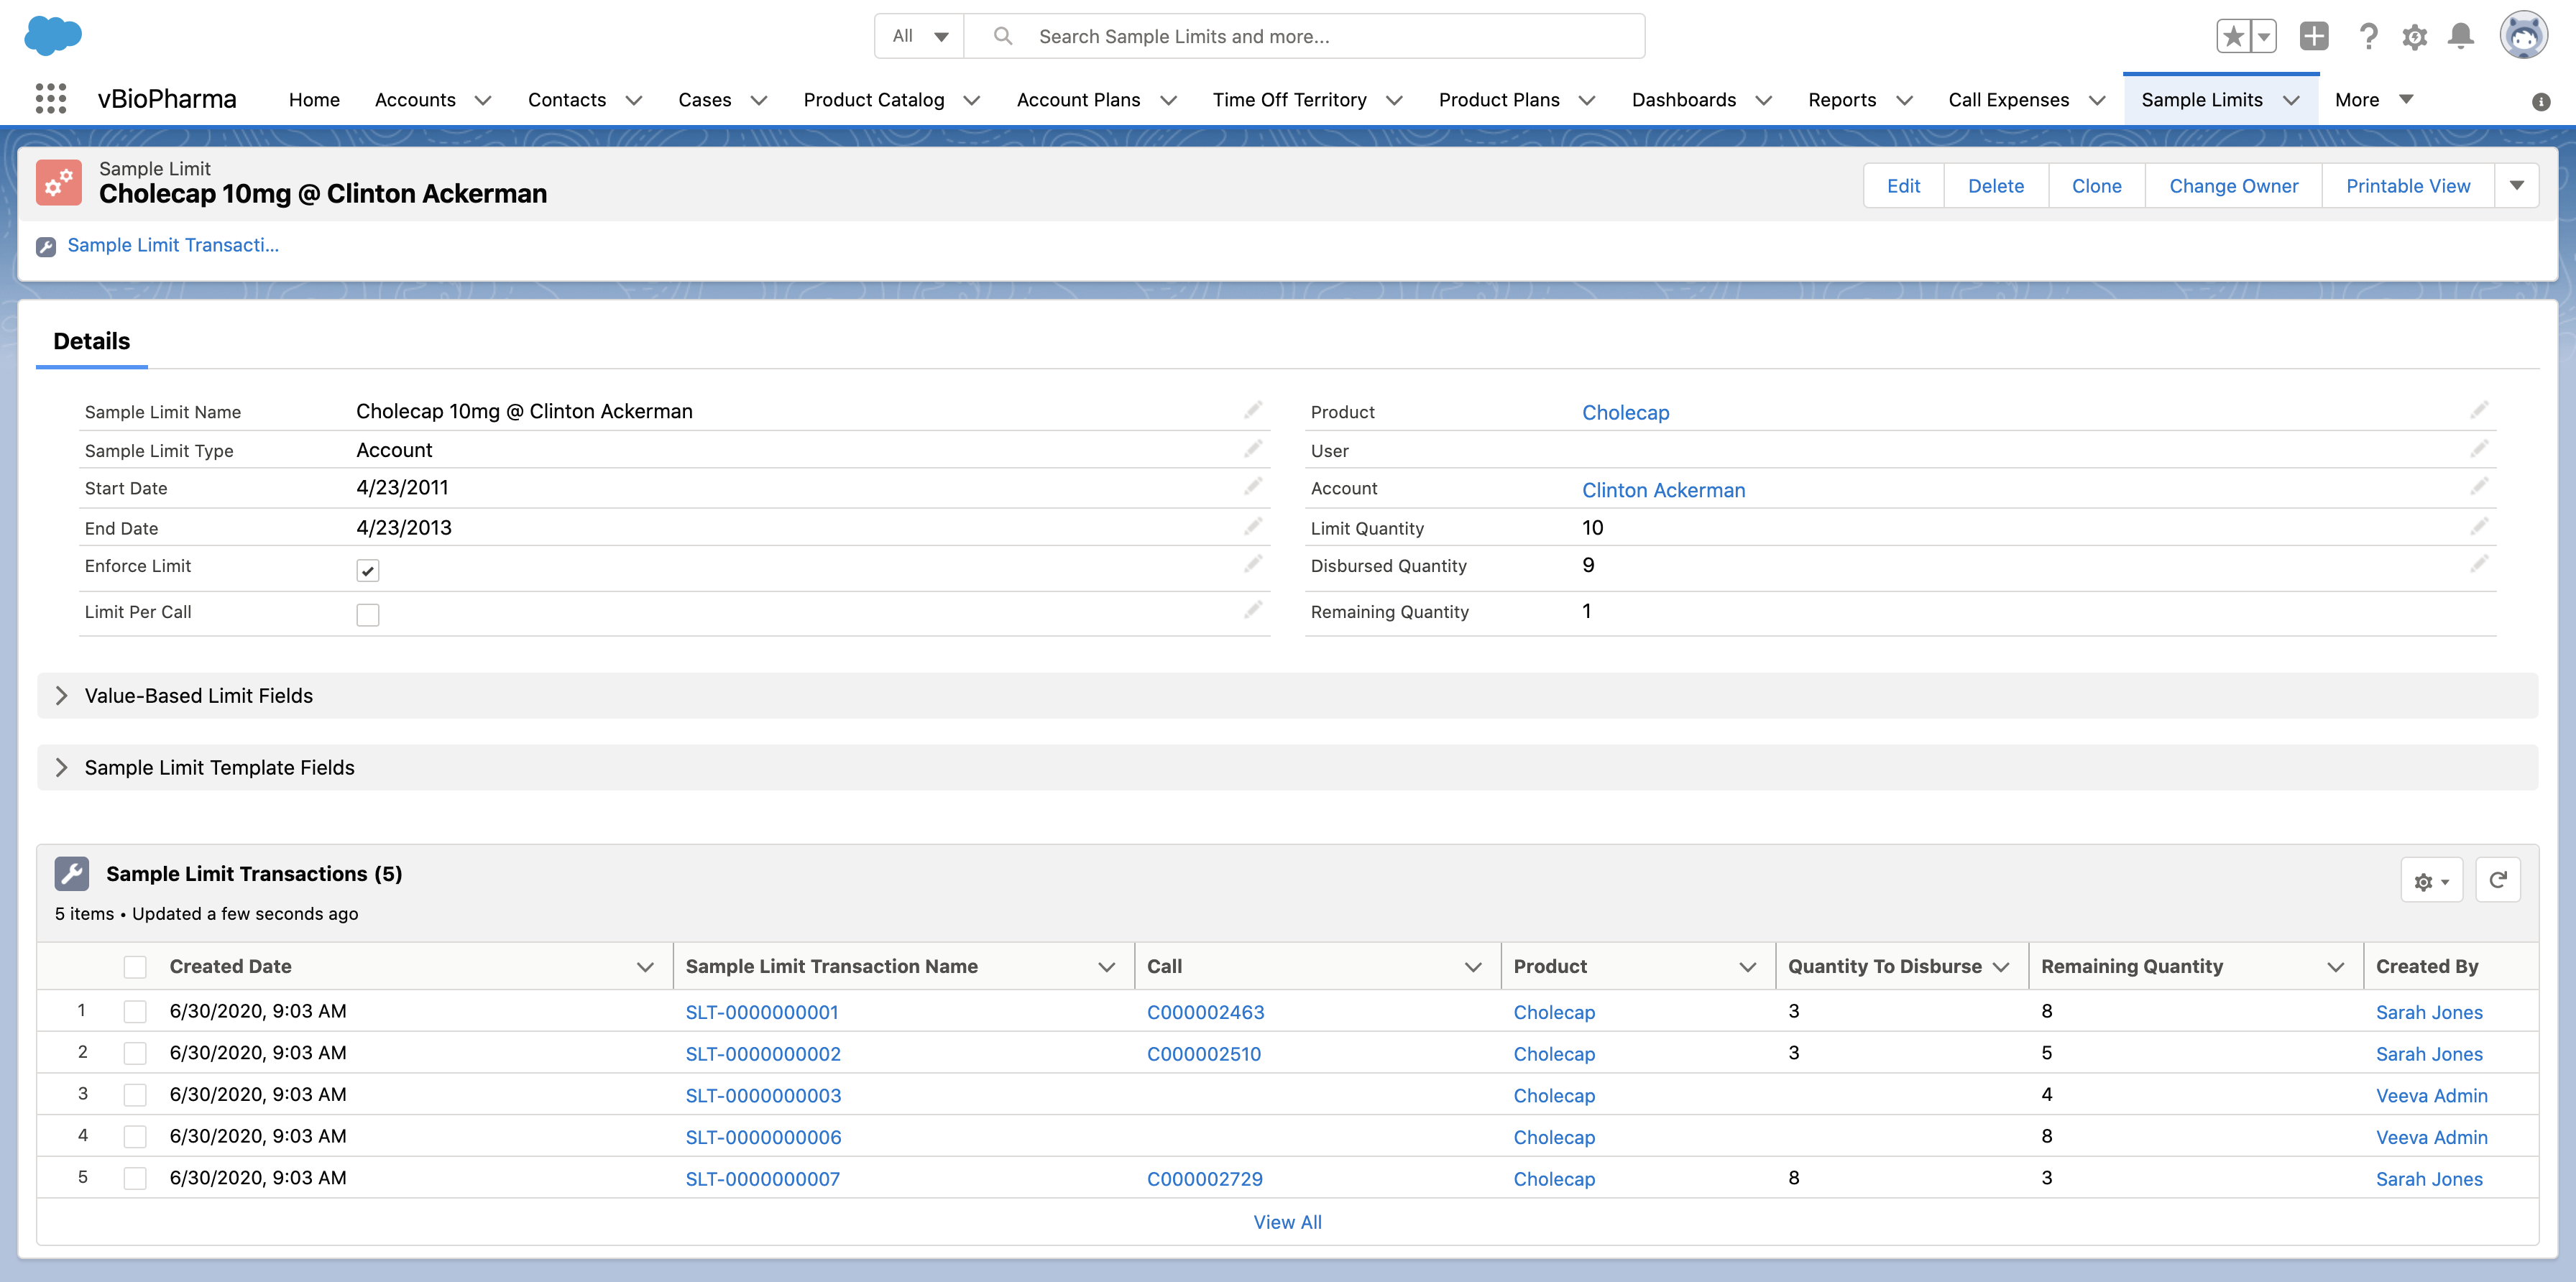Open the search scope All dropdown
Screen dimensions: 2576x1282
tap(919, 37)
